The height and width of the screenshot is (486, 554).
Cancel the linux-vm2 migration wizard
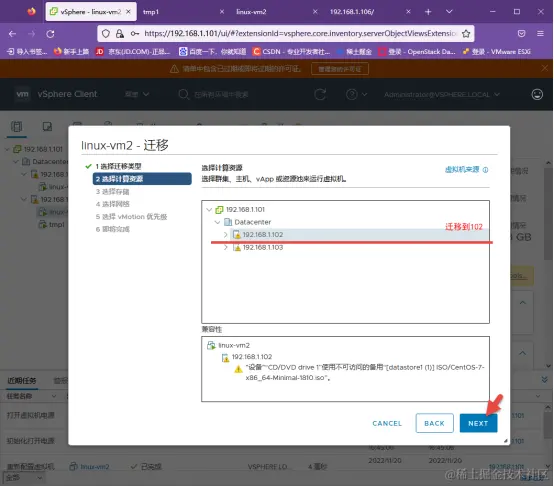(387, 423)
